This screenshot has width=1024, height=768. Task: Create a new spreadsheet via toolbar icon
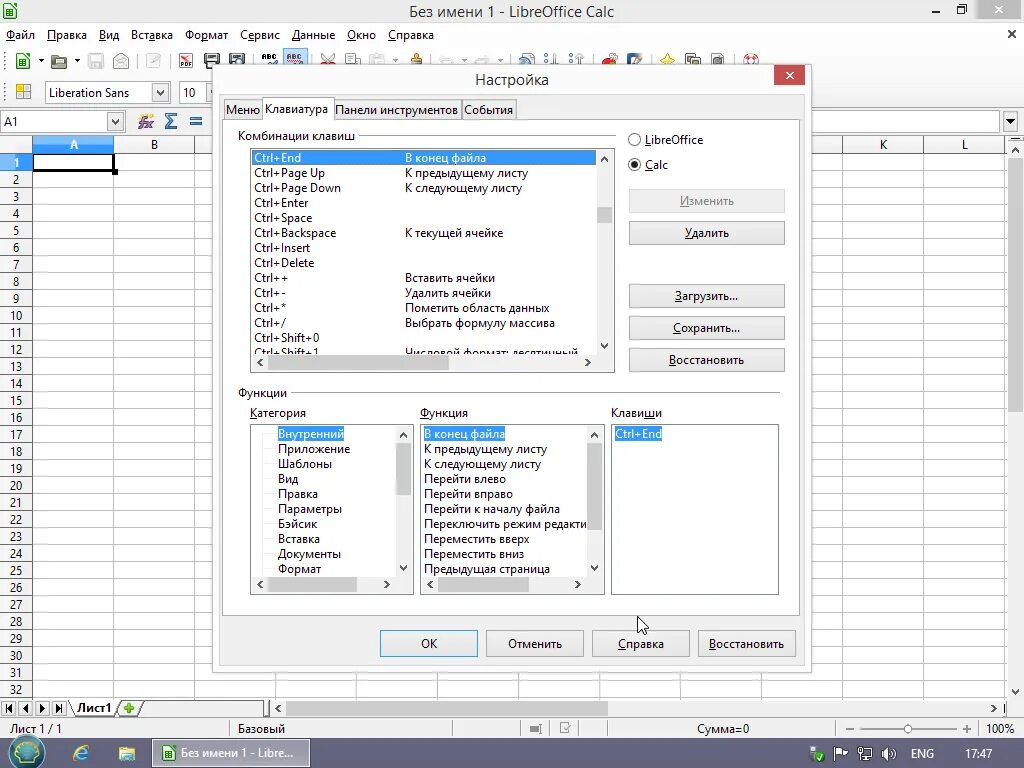pos(23,61)
